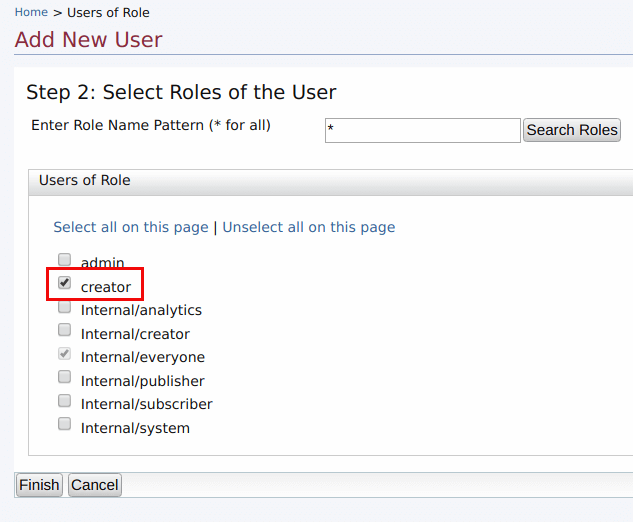Click the 'Add New User' page title
Viewport: 633px width, 522px height.
88,40
